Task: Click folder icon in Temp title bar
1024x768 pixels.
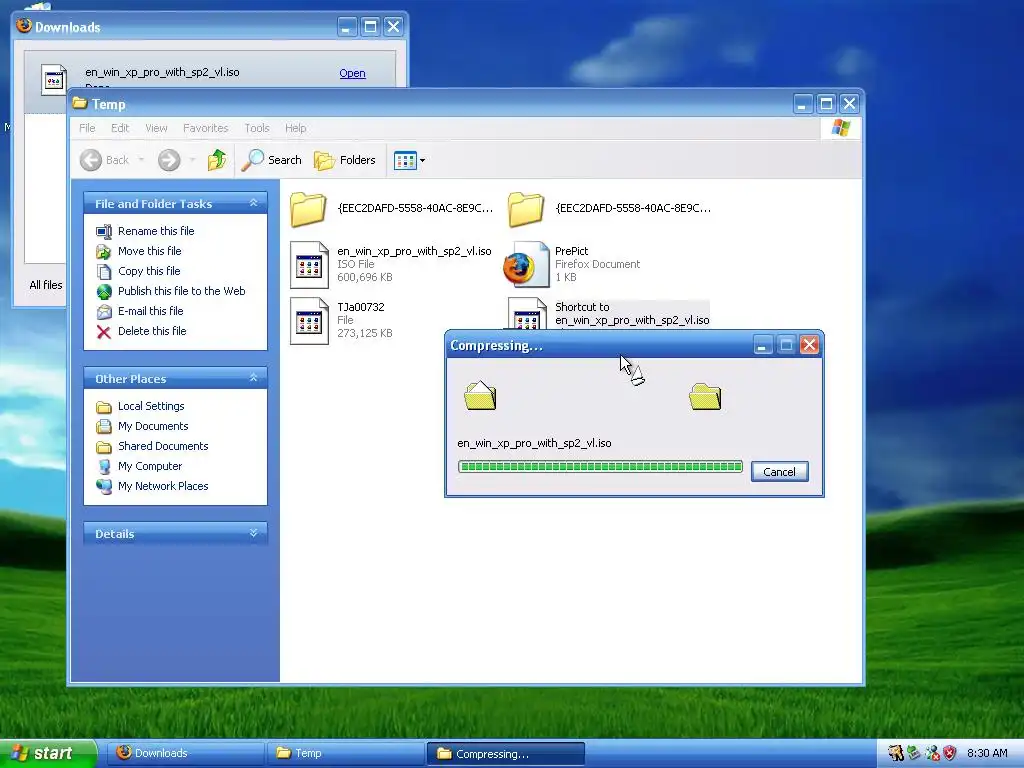Action: coord(80,103)
